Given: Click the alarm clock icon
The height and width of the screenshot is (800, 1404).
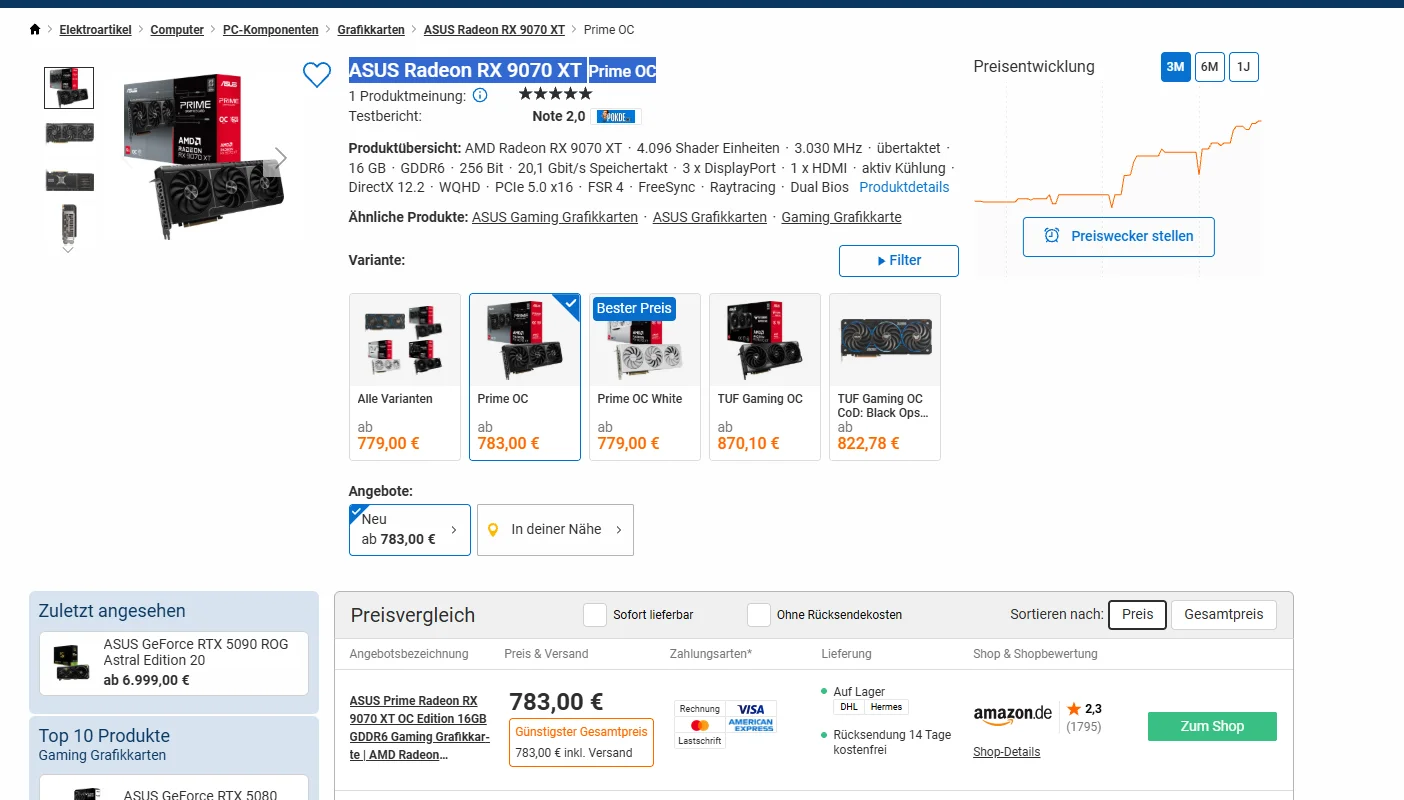Looking at the screenshot, I should (1052, 236).
